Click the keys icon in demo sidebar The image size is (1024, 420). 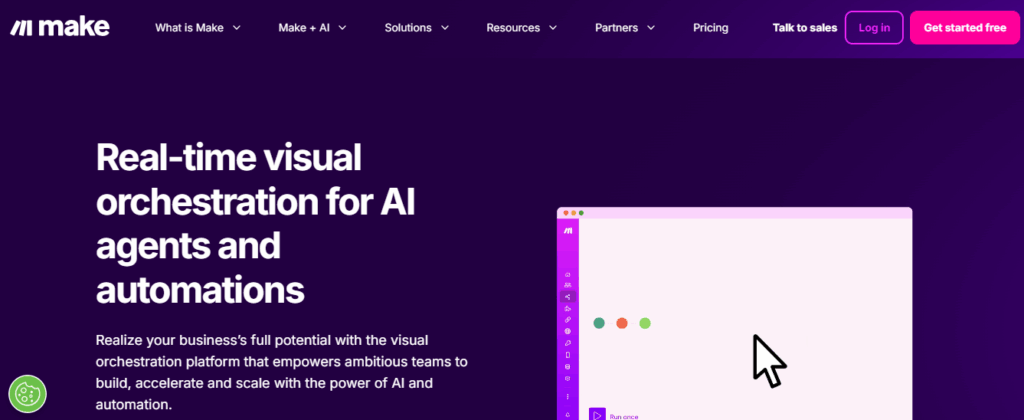tap(568, 343)
